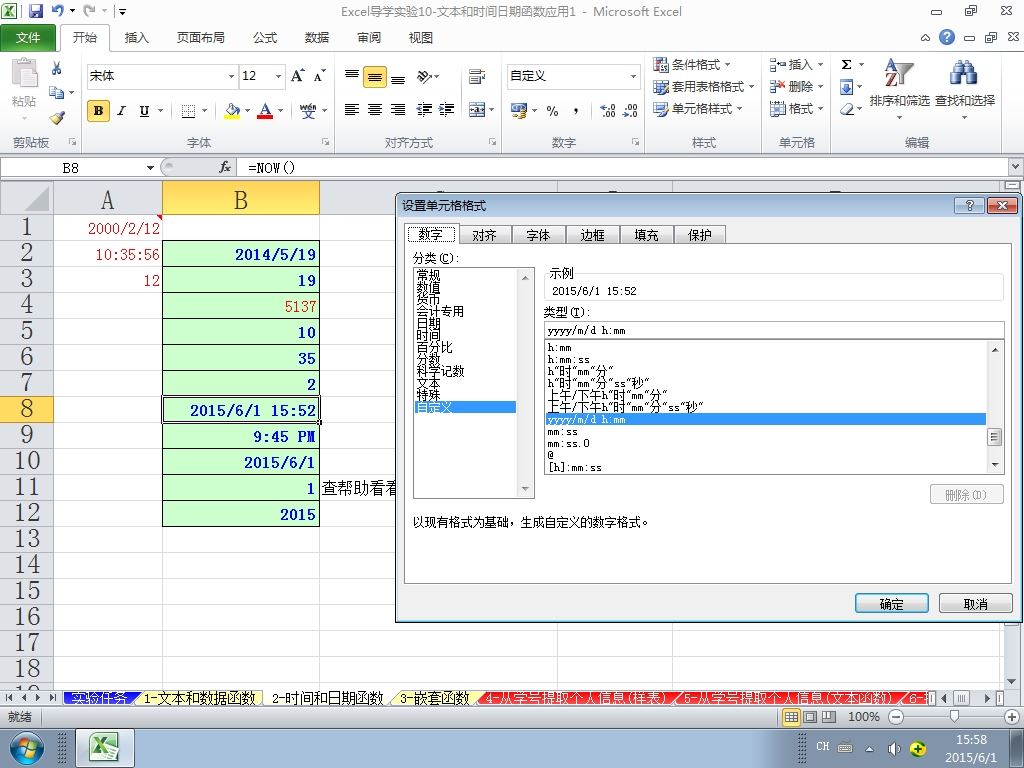The height and width of the screenshot is (768, 1024).
Task: Open Windows Start menu
Action: tap(27, 748)
